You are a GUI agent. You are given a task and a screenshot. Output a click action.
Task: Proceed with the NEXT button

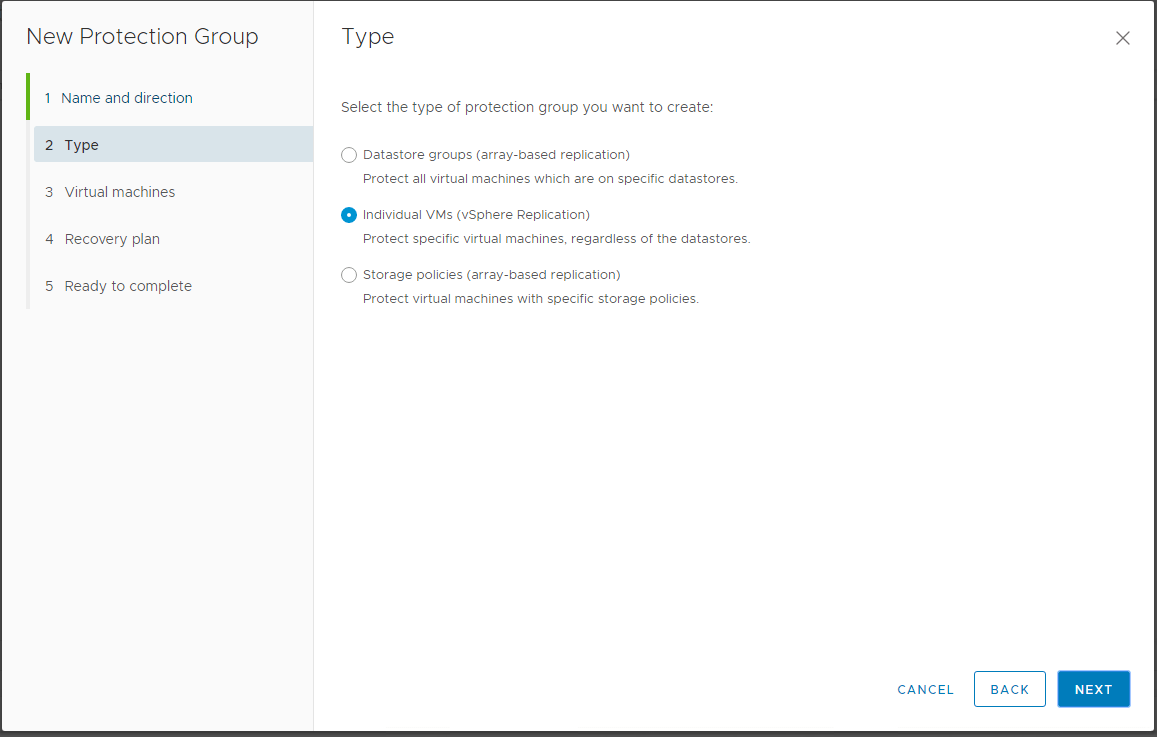coord(1093,689)
